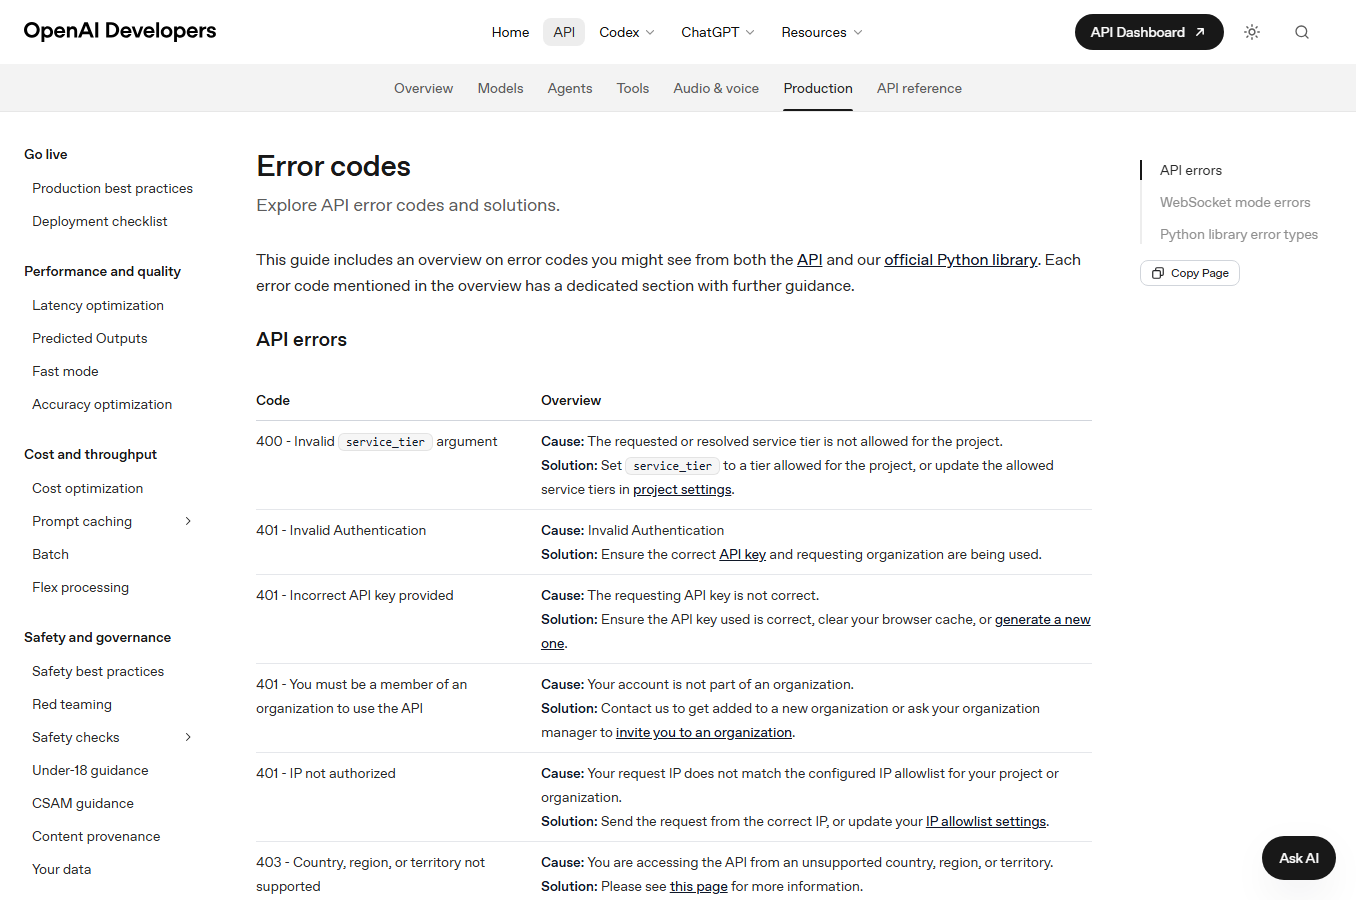The width and height of the screenshot is (1366, 900).
Task: Click the '401 - IP not authorized' cell
Action: [x=326, y=774]
